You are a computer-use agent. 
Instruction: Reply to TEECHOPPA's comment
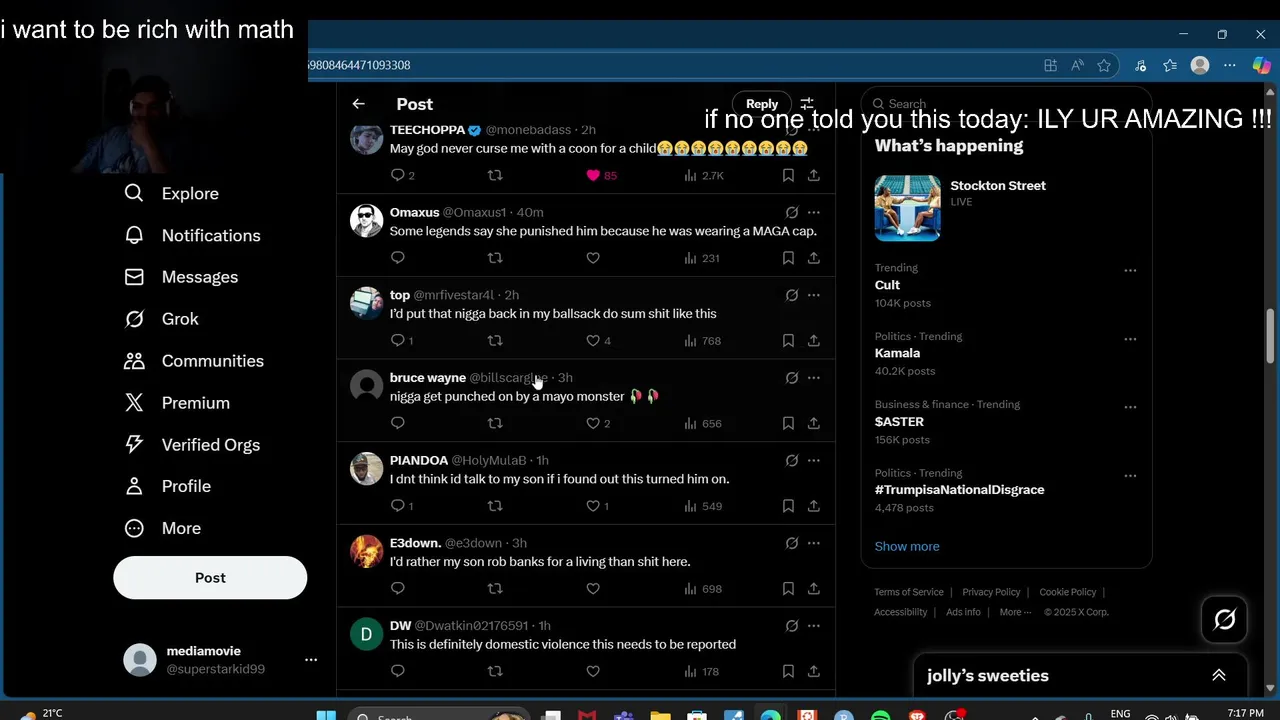[398, 175]
